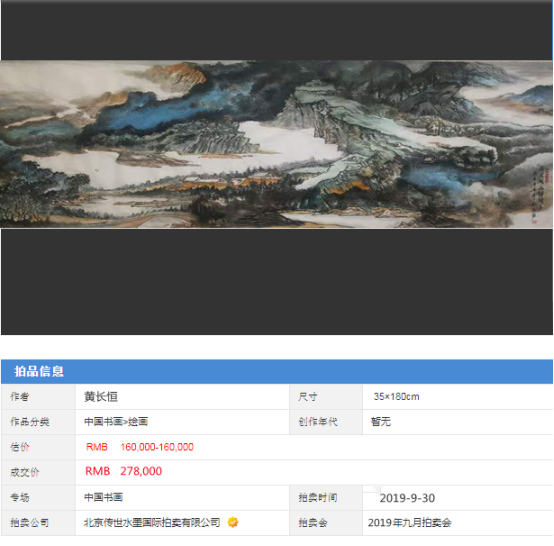
Task: Click the 创作年代 value 暂无
Action: tap(381, 422)
